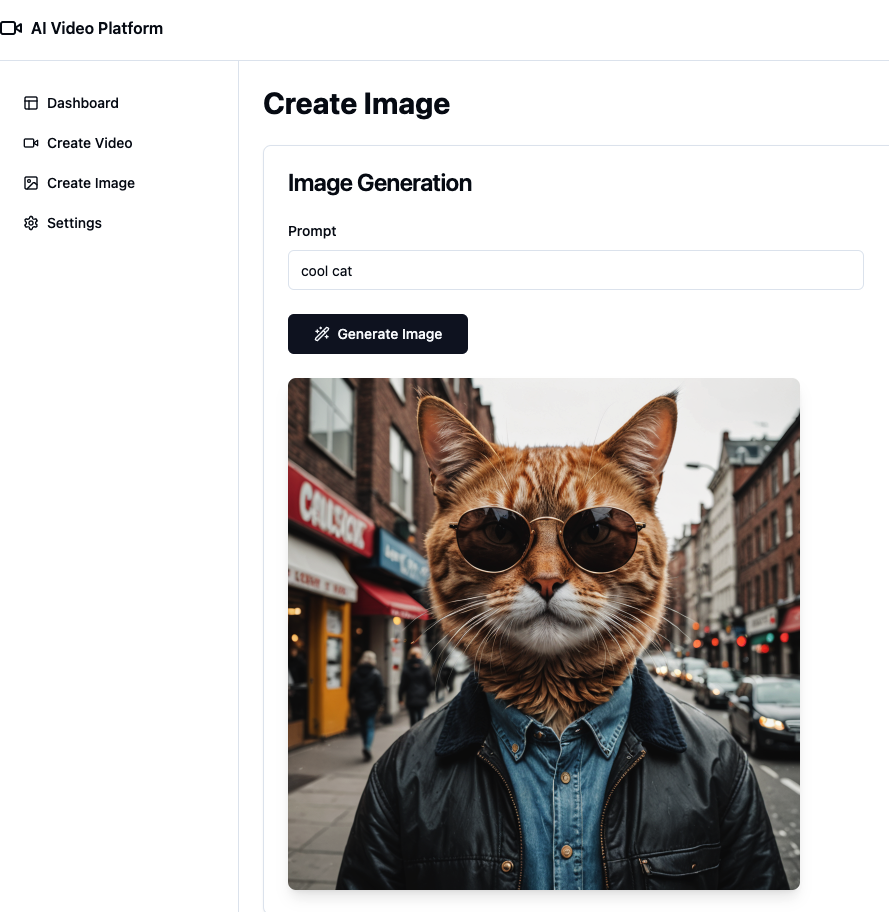This screenshot has width=889, height=912.
Task: Focus the prompt field containing "cool cat"
Action: click(575, 270)
